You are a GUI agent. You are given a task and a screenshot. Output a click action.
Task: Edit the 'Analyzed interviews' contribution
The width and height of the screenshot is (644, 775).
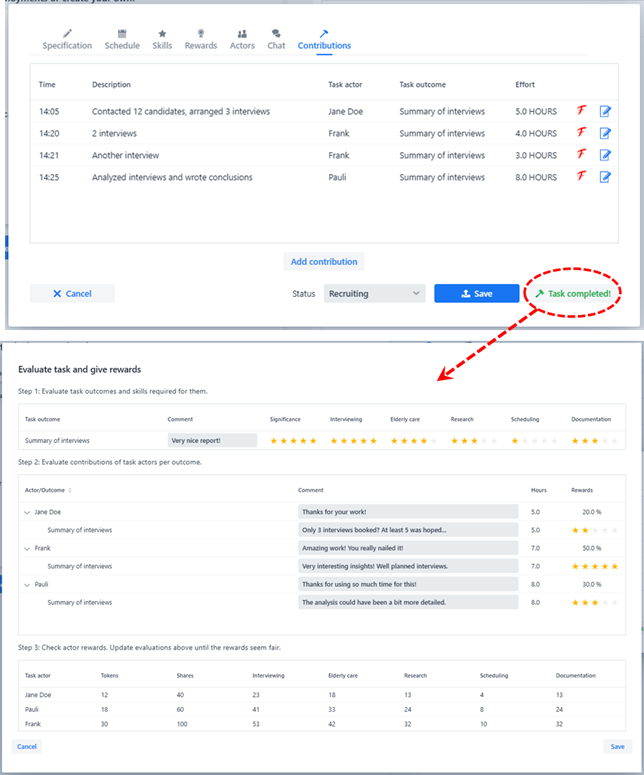(x=605, y=176)
